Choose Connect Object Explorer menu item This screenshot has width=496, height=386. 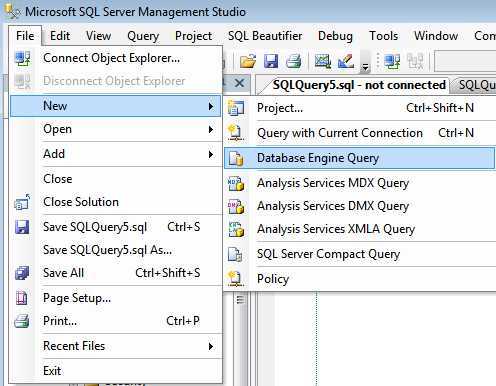click(x=115, y=58)
